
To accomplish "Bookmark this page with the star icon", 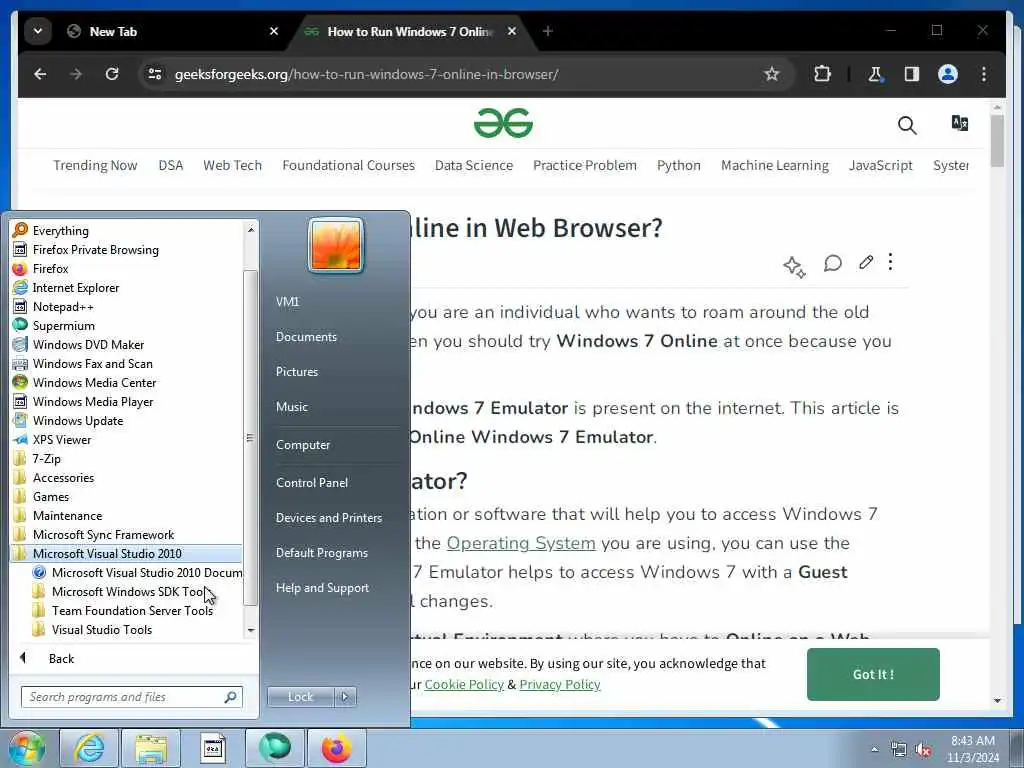I will coord(771,74).
